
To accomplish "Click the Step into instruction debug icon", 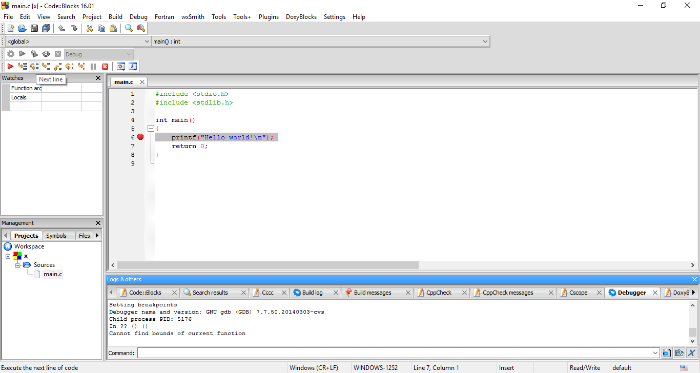I will point(81,66).
